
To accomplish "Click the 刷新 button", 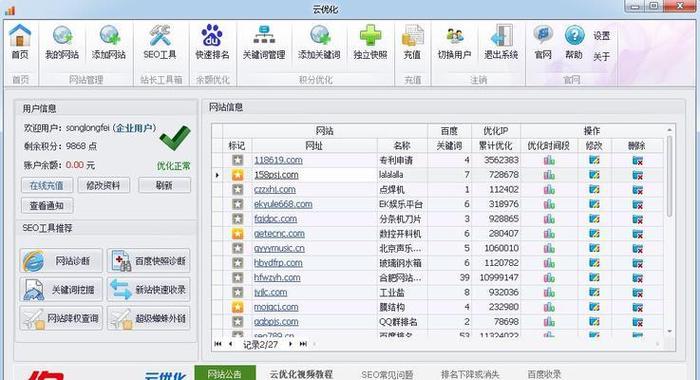I will coord(164,185).
